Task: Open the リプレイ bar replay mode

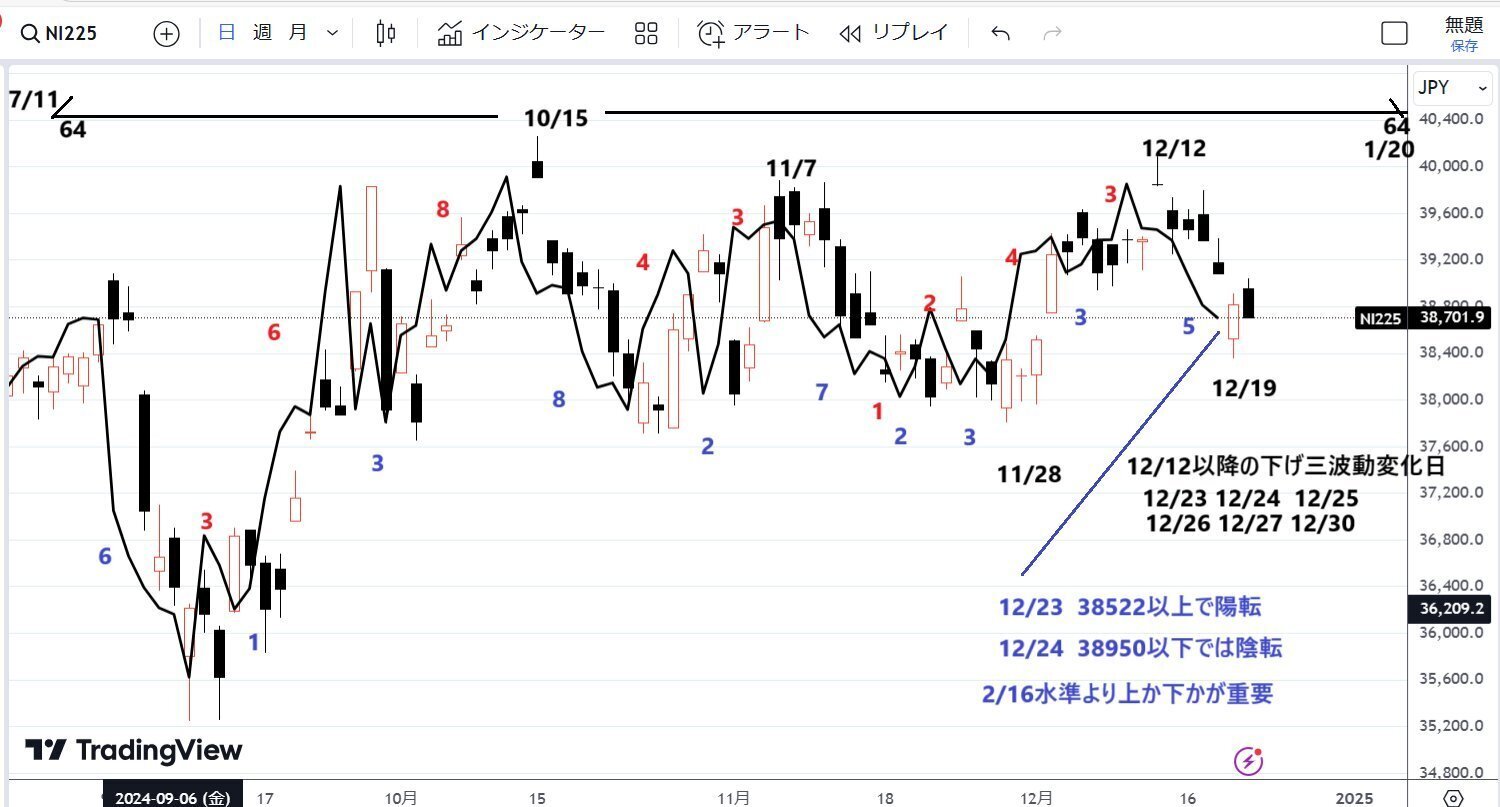Action: tap(894, 33)
